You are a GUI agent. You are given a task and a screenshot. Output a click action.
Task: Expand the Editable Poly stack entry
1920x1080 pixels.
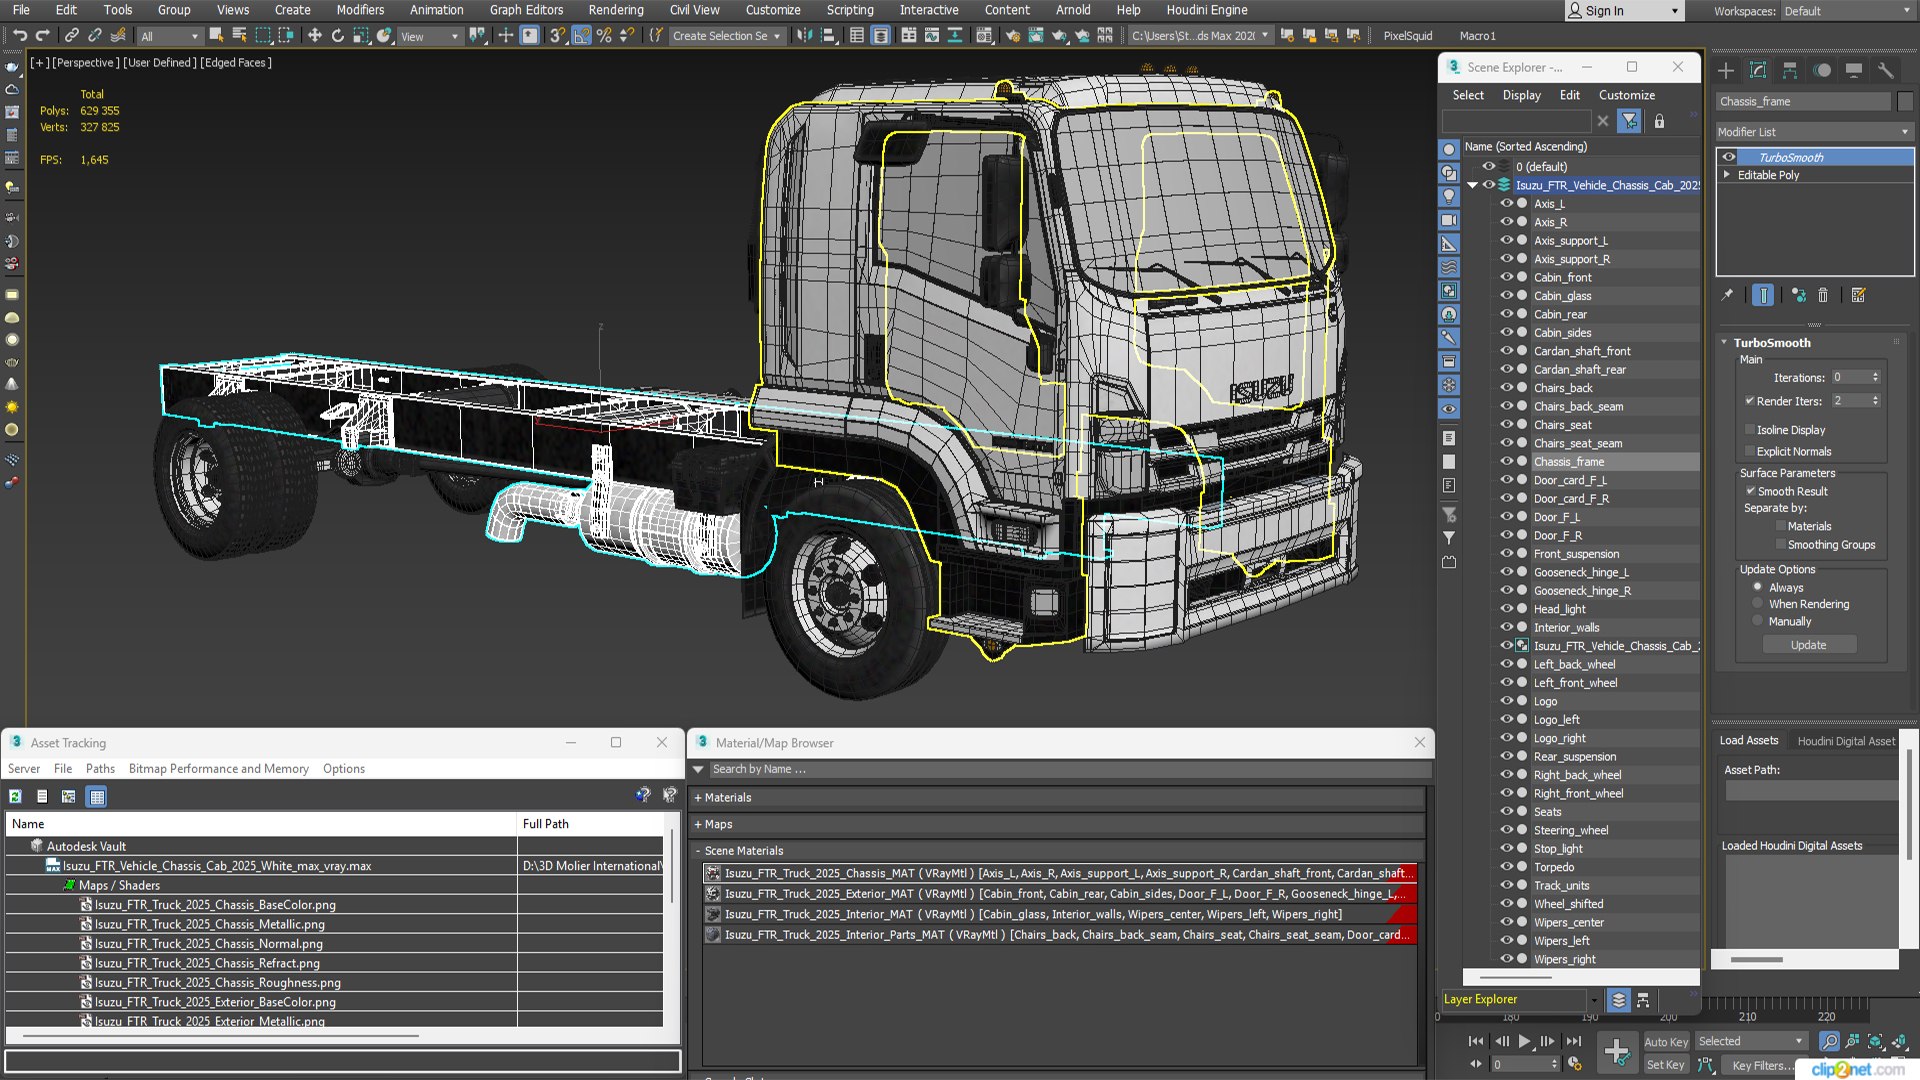click(x=1727, y=174)
